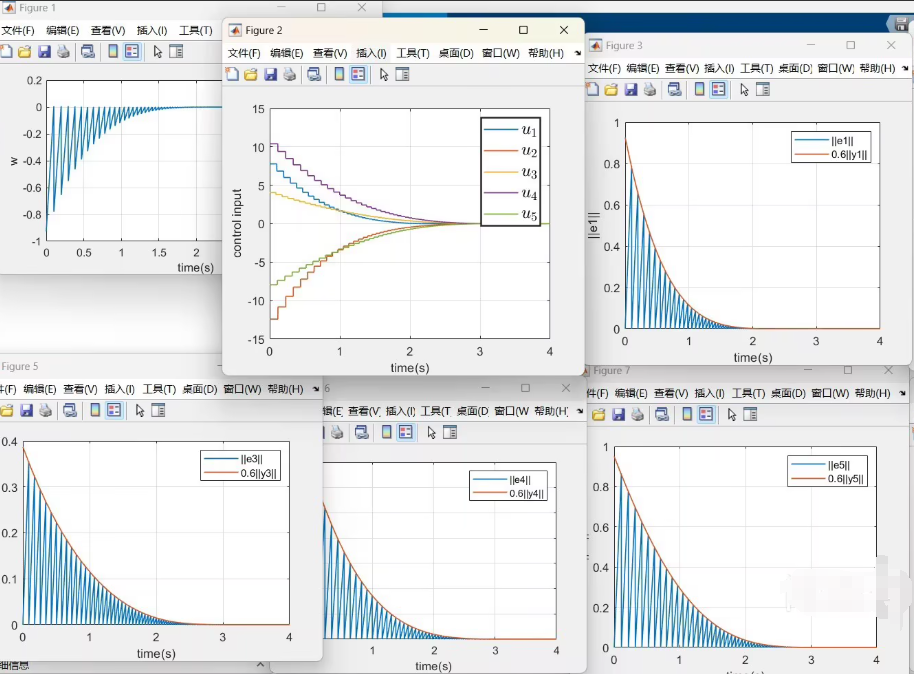Click New Figure icon in Figure 3 toolbar
Image resolution: width=914 pixels, height=674 pixels.
click(593, 89)
